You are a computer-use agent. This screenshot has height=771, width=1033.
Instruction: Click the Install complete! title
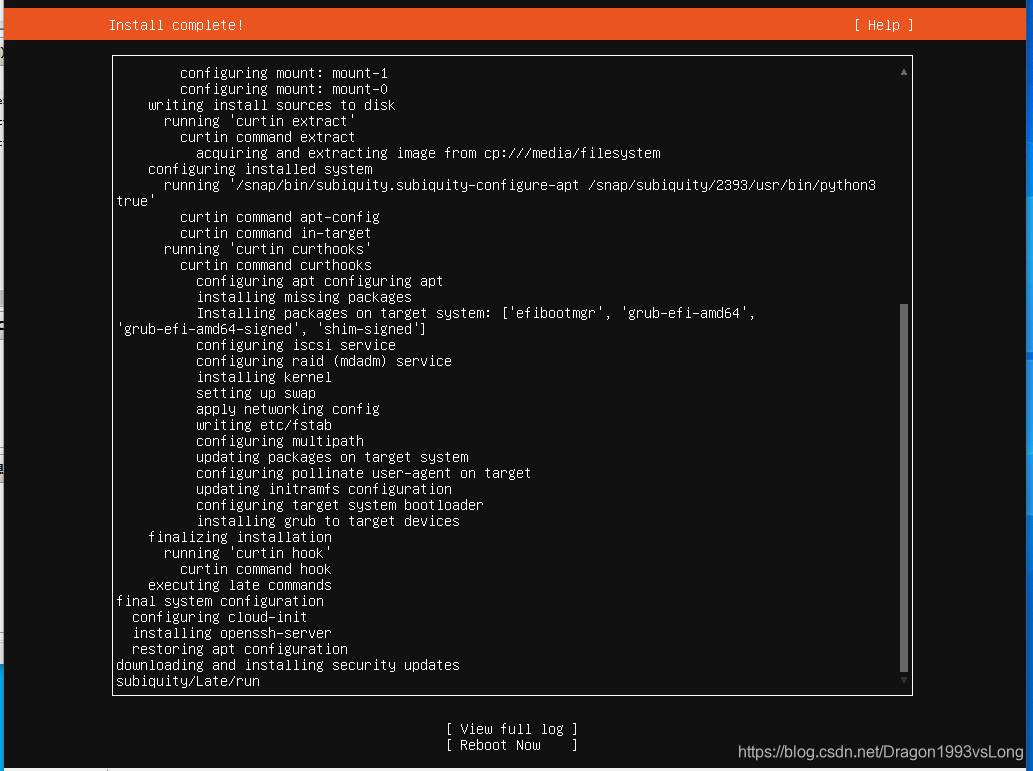pyautogui.click(x=176, y=24)
